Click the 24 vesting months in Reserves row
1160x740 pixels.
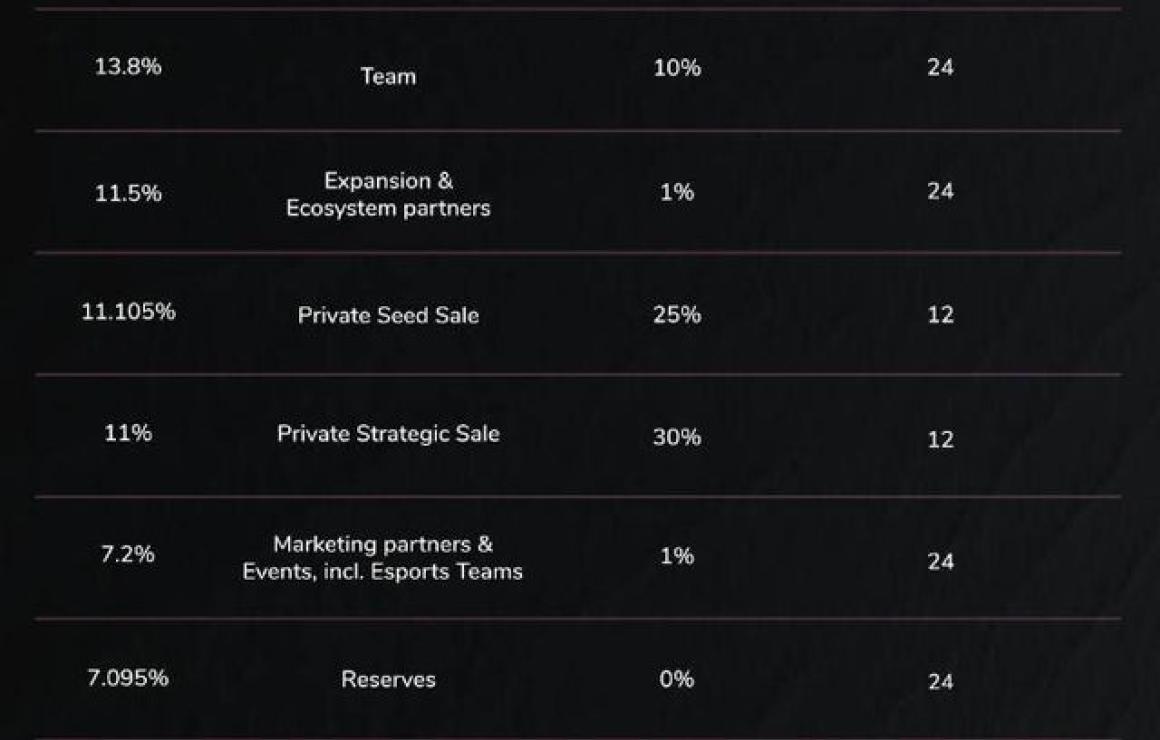940,682
